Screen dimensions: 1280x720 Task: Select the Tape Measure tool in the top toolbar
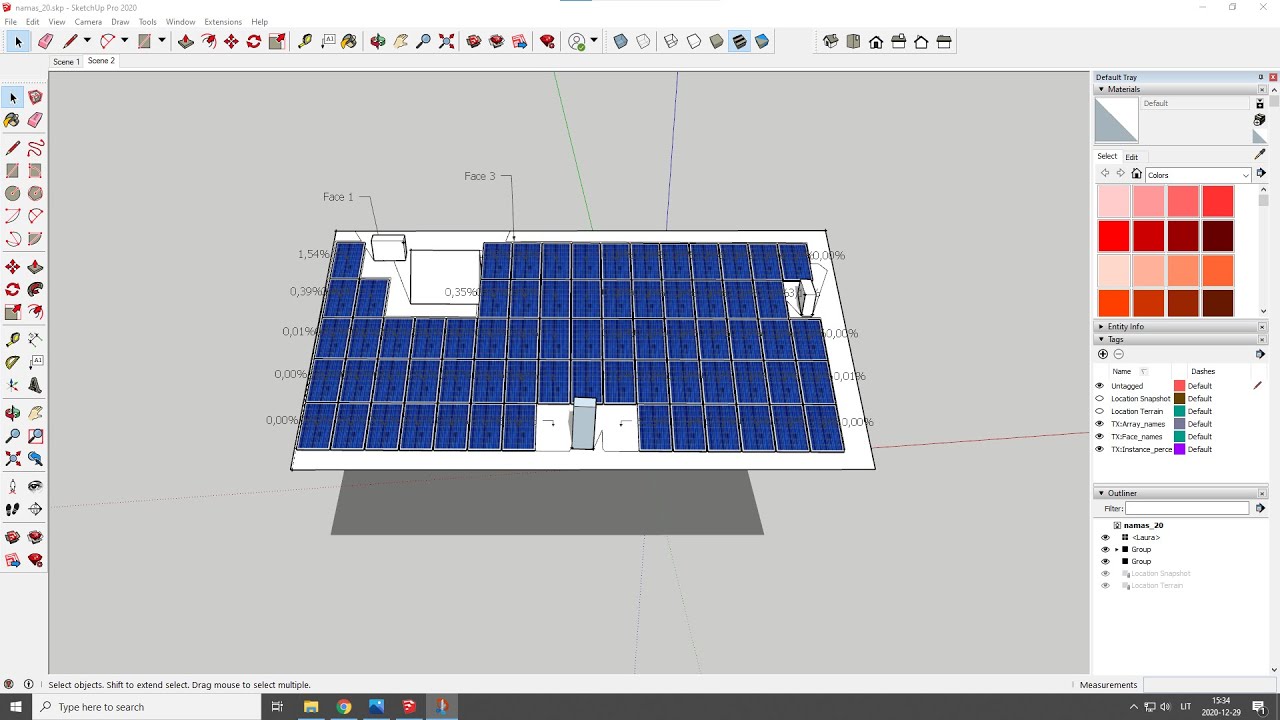(x=305, y=41)
